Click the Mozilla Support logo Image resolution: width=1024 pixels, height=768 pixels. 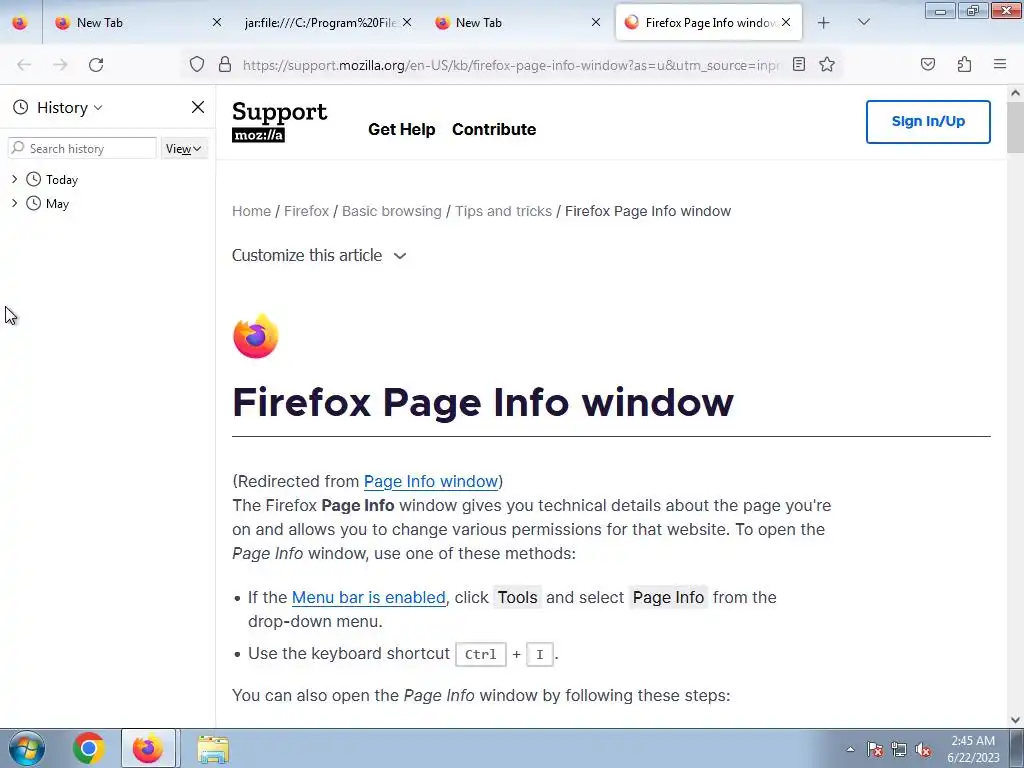click(x=279, y=121)
